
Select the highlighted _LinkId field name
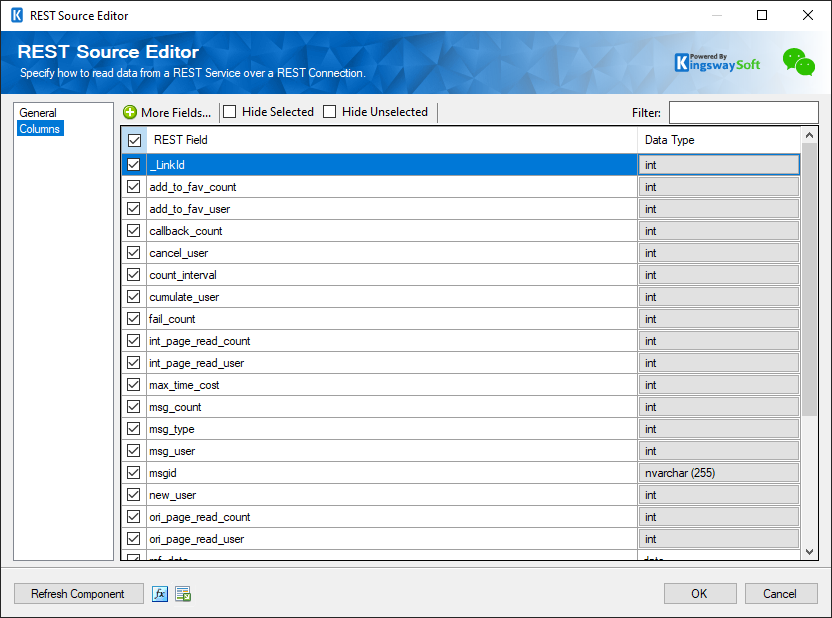click(168, 165)
